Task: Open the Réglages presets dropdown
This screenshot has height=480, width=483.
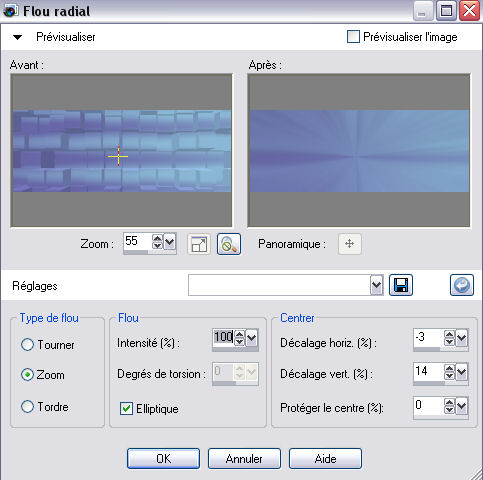Action: tap(376, 285)
